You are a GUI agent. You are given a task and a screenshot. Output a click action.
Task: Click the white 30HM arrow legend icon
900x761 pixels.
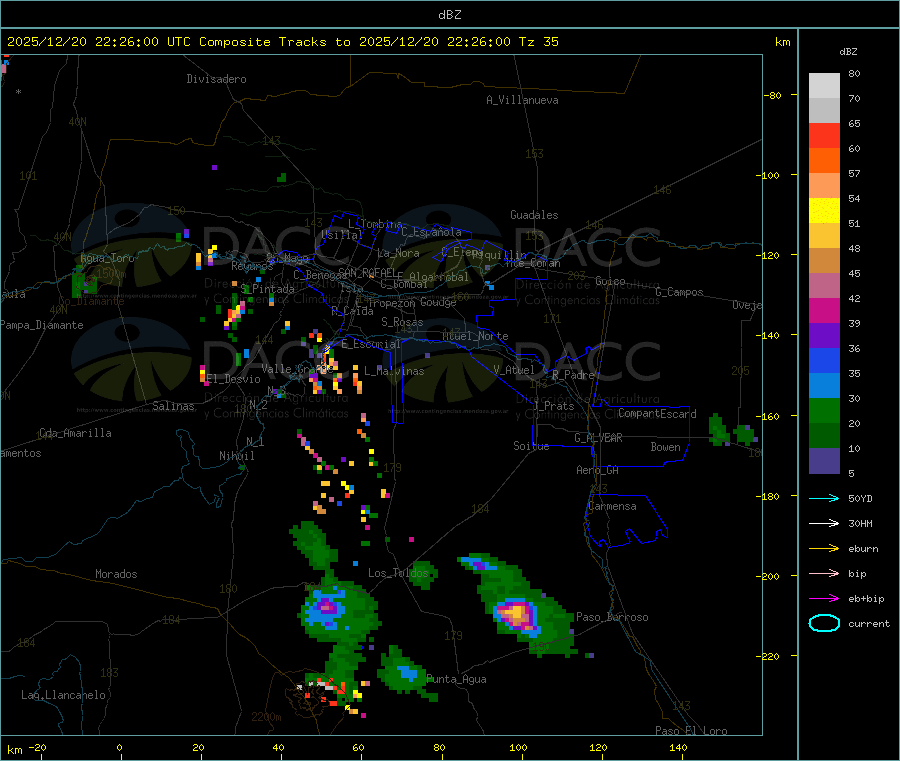pyautogui.click(x=824, y=523)
